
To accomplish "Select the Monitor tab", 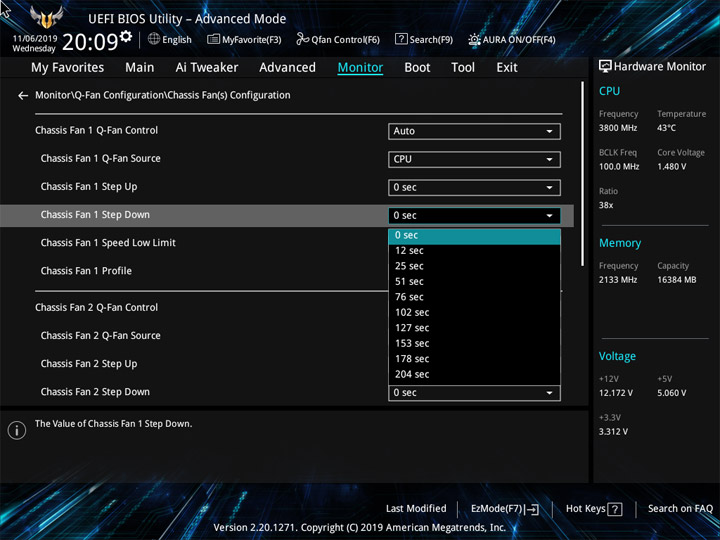I will (360, 68).
